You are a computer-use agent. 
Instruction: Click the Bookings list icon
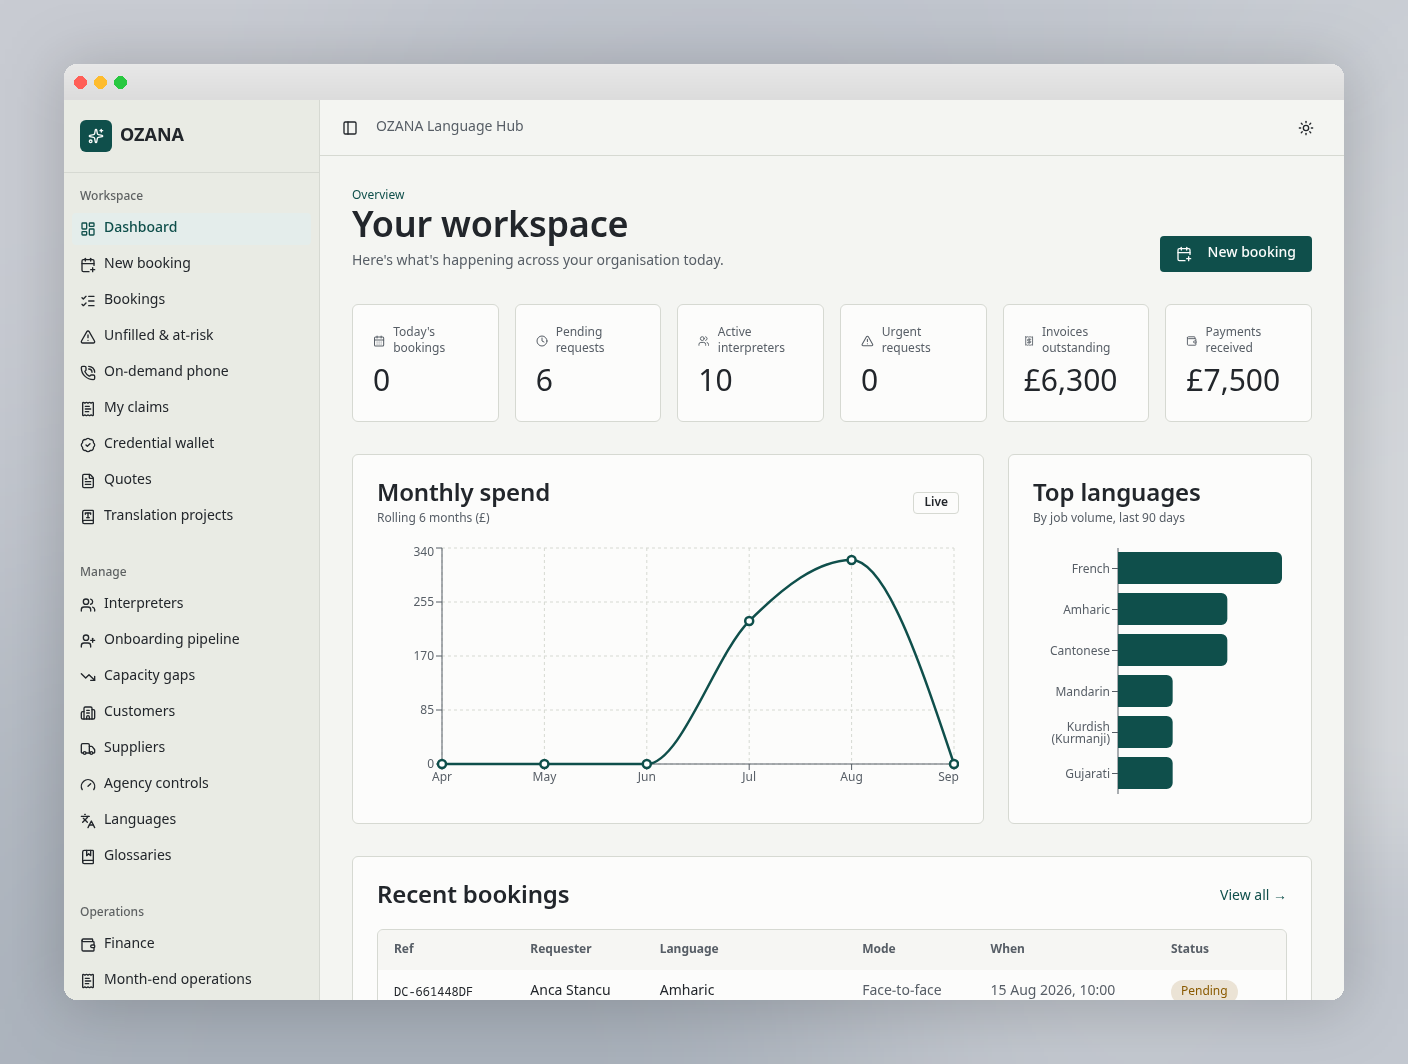point(88,301)
